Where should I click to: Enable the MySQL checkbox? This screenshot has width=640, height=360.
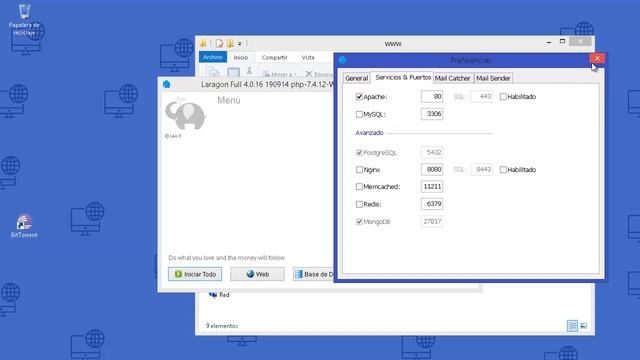(x=359, y=114)
